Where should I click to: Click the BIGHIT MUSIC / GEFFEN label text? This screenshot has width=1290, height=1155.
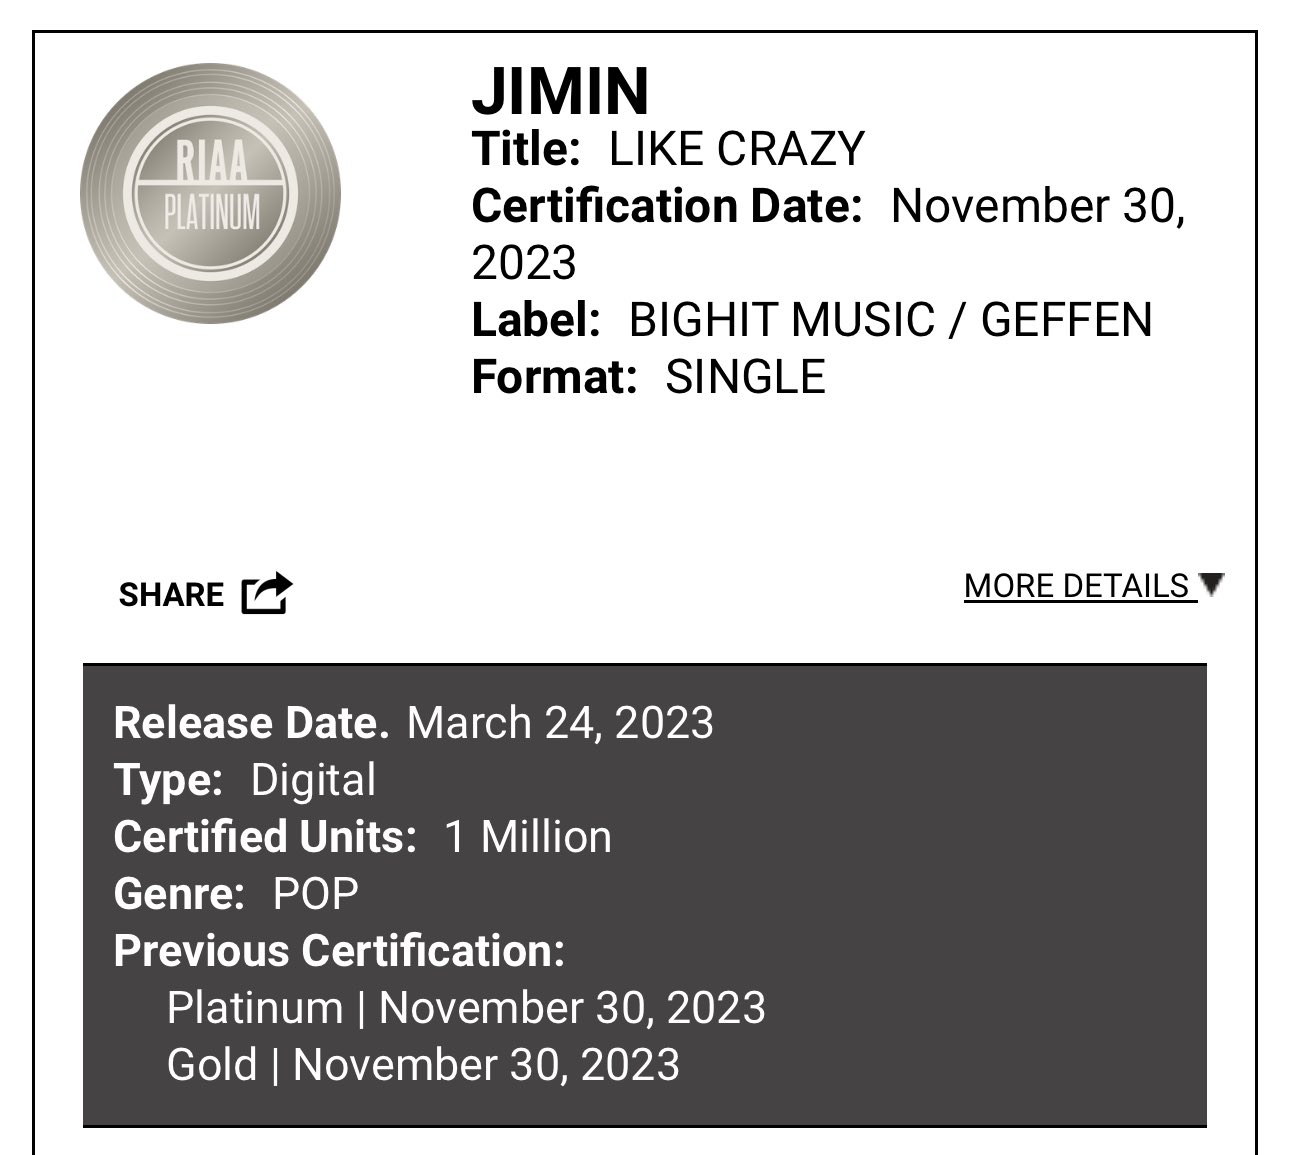click(891, 320)
